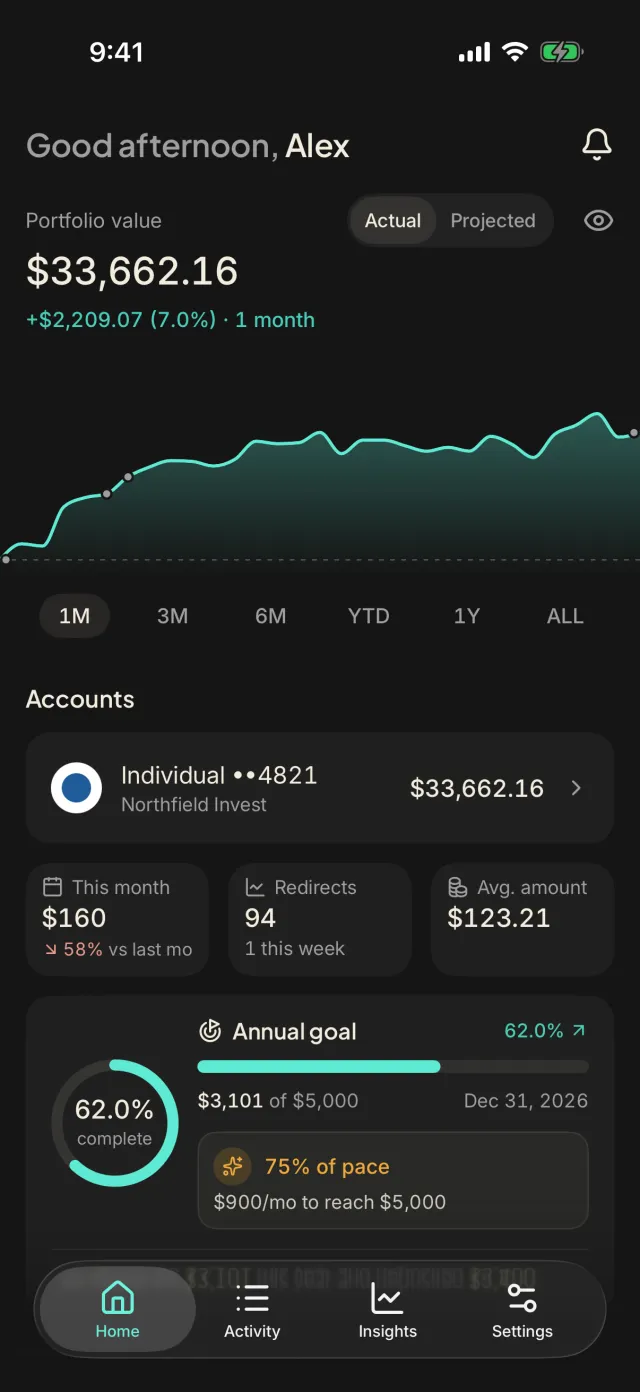Viewport: 640px width, 1392px height.
Task: Open the Redirects 94 card
Action: tap(320, 920)
